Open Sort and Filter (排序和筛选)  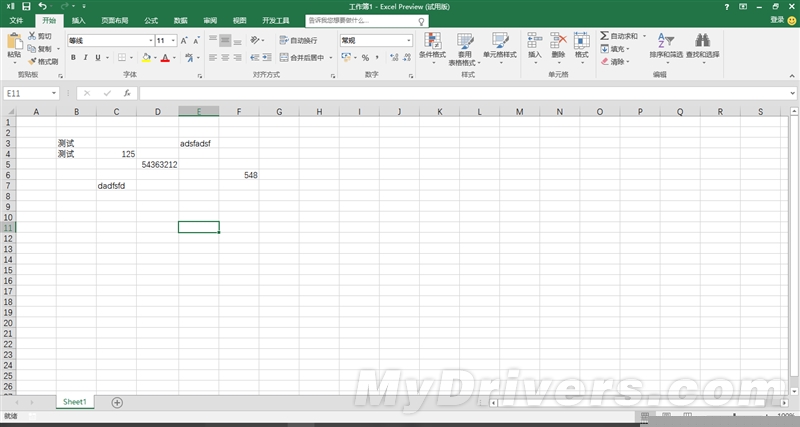pos(666,46)
